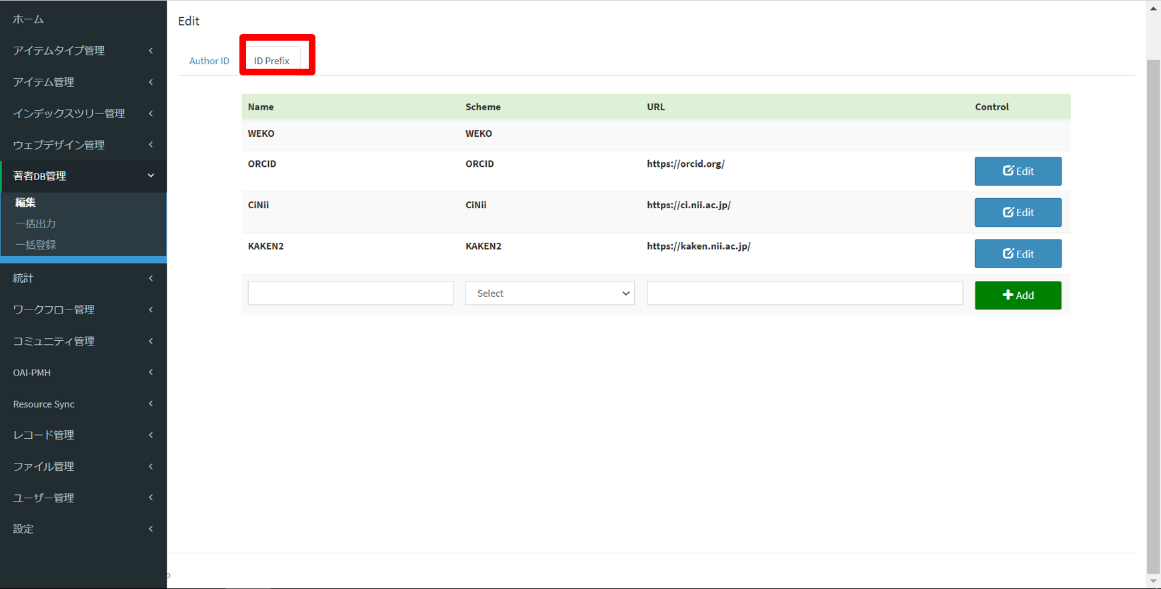This screenshot has height=589, width=1161.
Task: Click Edit button for KAKEN2 row
Action: [x=1017, y=253]
